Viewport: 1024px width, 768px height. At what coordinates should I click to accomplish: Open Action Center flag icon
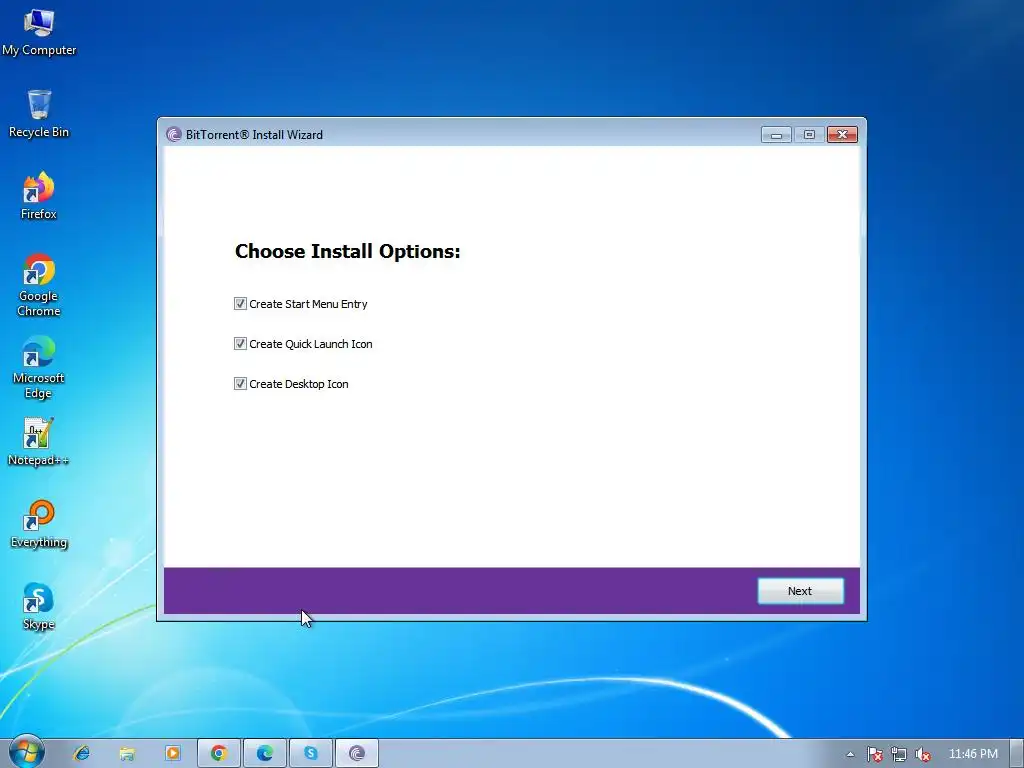point(874,754)
